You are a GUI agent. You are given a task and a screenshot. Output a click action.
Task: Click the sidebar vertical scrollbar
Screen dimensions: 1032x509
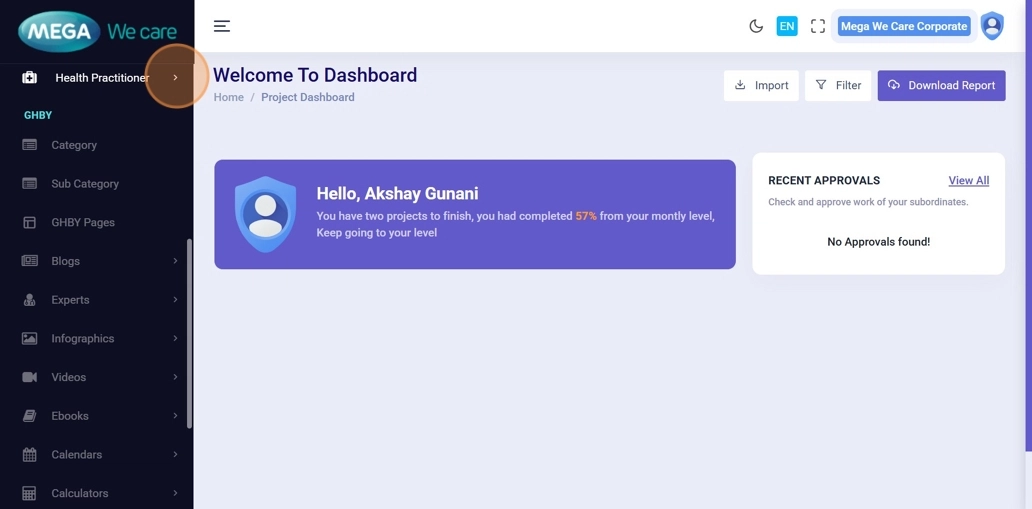(x=189, y=332)
